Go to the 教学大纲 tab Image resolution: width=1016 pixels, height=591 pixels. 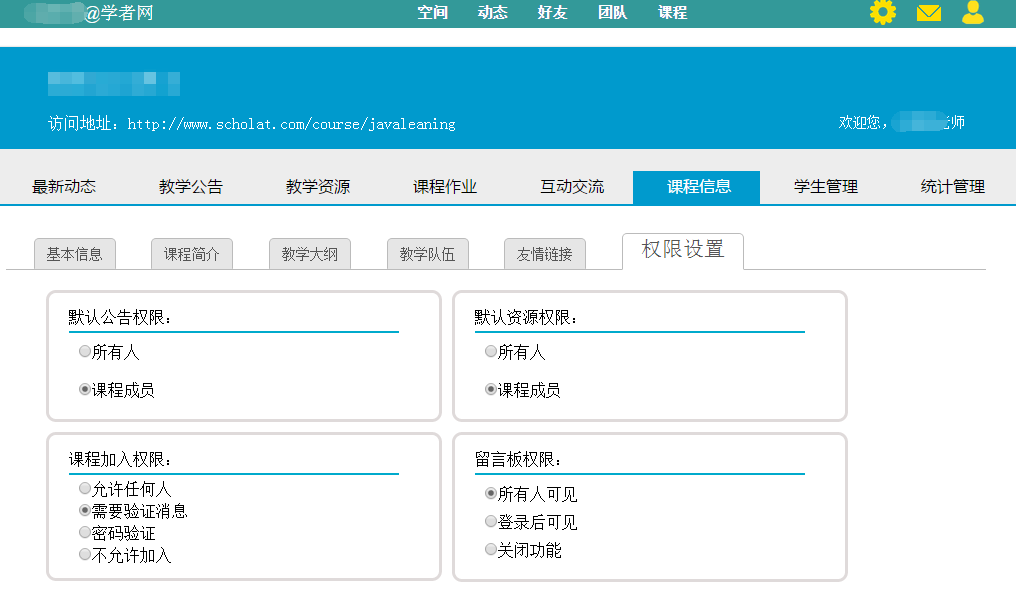click(x=309, y=254)
